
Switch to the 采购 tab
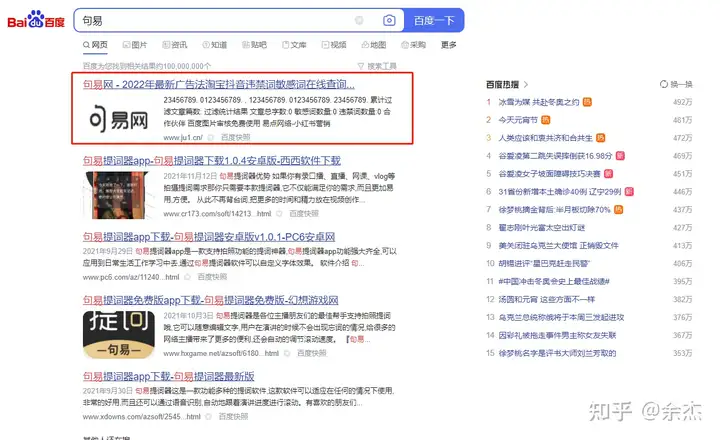click(413, 45)
